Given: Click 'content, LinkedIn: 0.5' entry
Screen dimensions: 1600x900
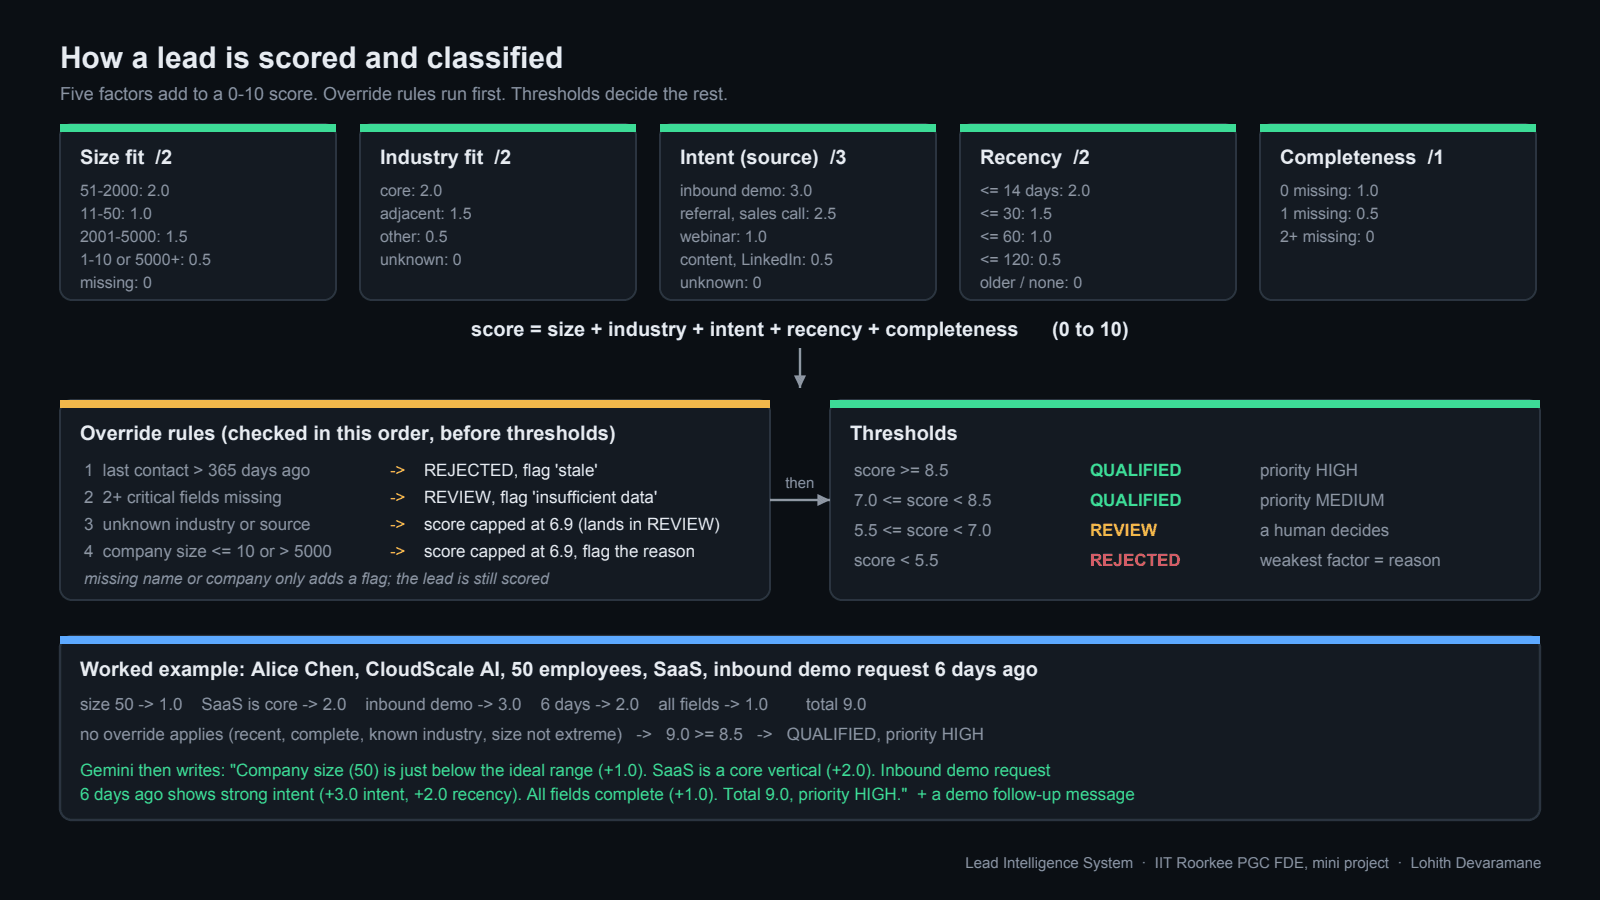Looking at the screenshot, I should click(756, 259).
